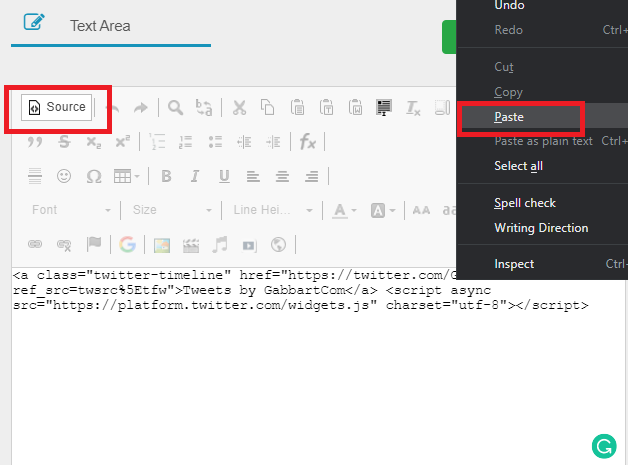
Task: Align text right
Action: click(x=312, y=176)
